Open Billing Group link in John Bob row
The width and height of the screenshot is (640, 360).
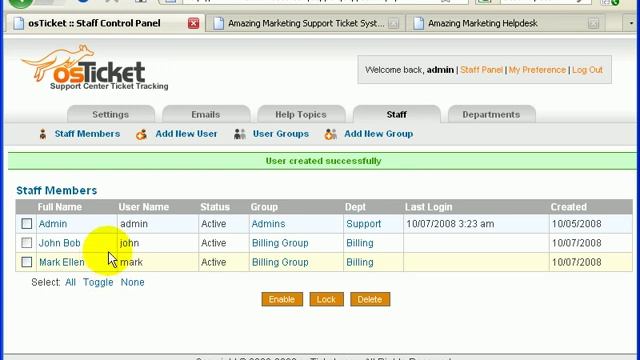(280, 243)
